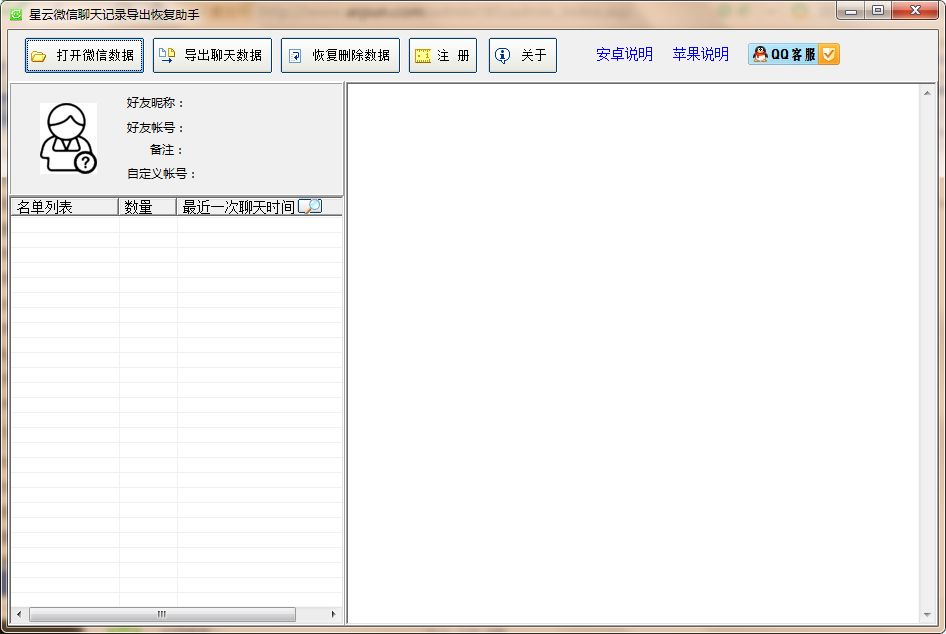Click the chat panel scroll down arrow
This screenshot has height=634, width=946.
[x=927, y=615]
